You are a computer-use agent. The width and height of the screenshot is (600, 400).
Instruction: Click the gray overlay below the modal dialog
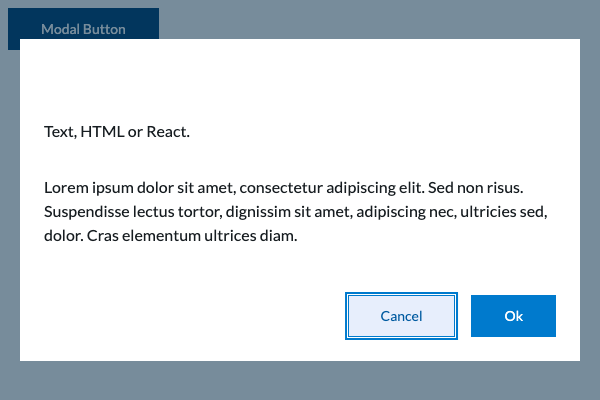[300, 381]
